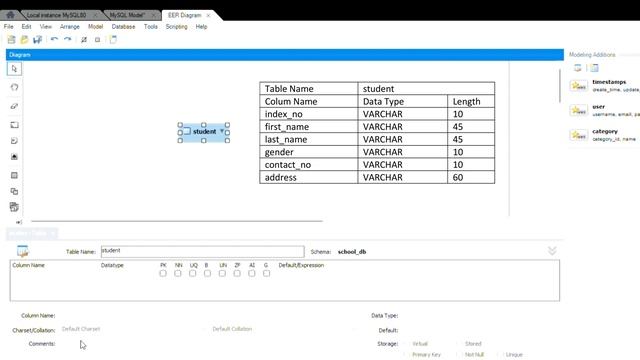The height and width of the screenshot is (360, 640).
Task: Tick the UN unsigned checkbox
Action: click(222, 273)
